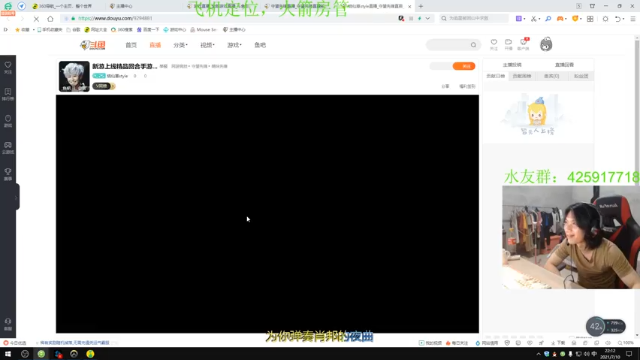Click the search magnifier in Douyu search box
Image resolution: width=640 pixels, height=360 pixels.
pos(473,45)
